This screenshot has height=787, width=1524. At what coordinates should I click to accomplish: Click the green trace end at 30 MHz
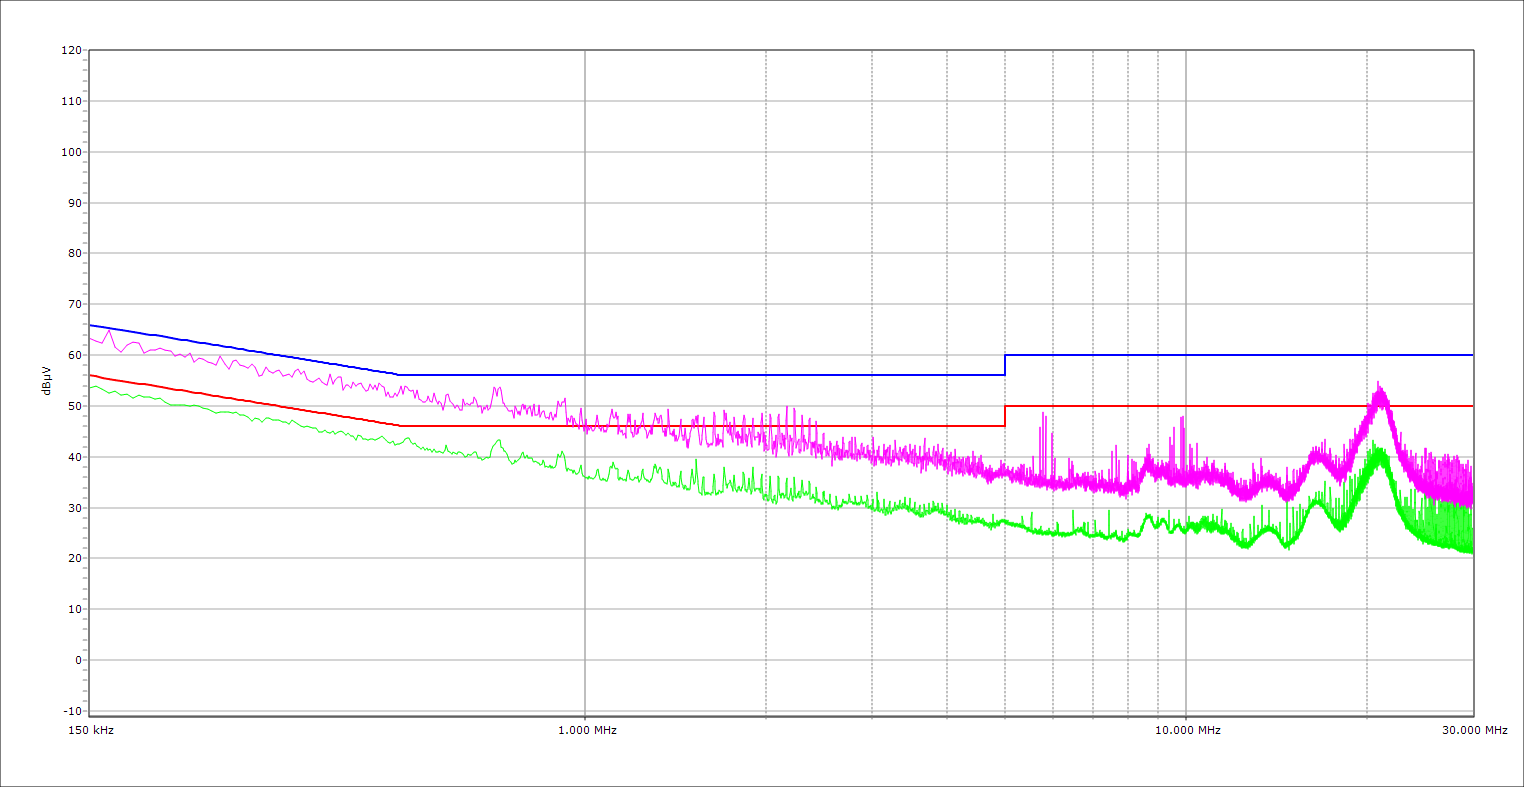1471,550
